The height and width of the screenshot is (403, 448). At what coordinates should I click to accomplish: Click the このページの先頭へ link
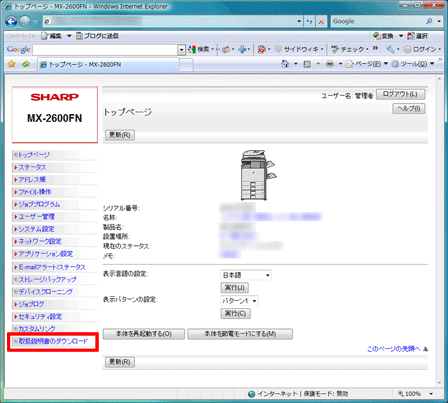click(x=394, y=349)
